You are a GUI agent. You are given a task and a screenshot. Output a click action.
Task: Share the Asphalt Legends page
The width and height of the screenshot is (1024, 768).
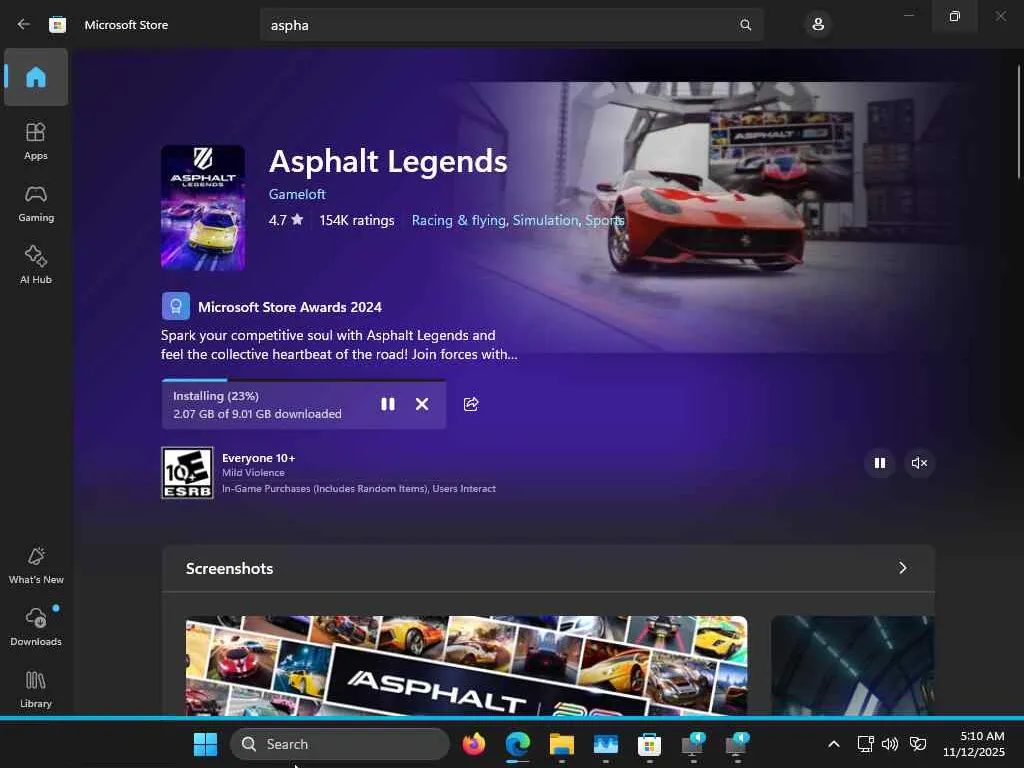(x=471, y=404)
